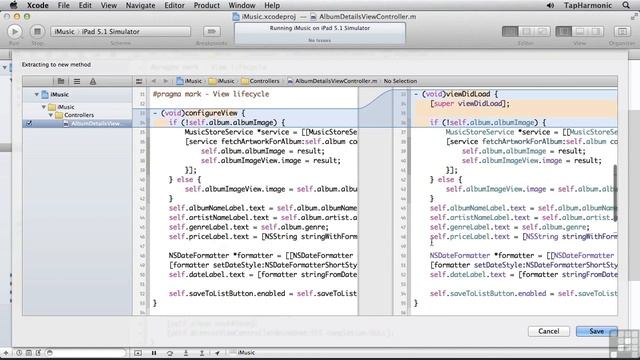Click the pause execution debug button
Viewport: 640px width, 360px height.
pyautogui.click(x=154, y=353)
